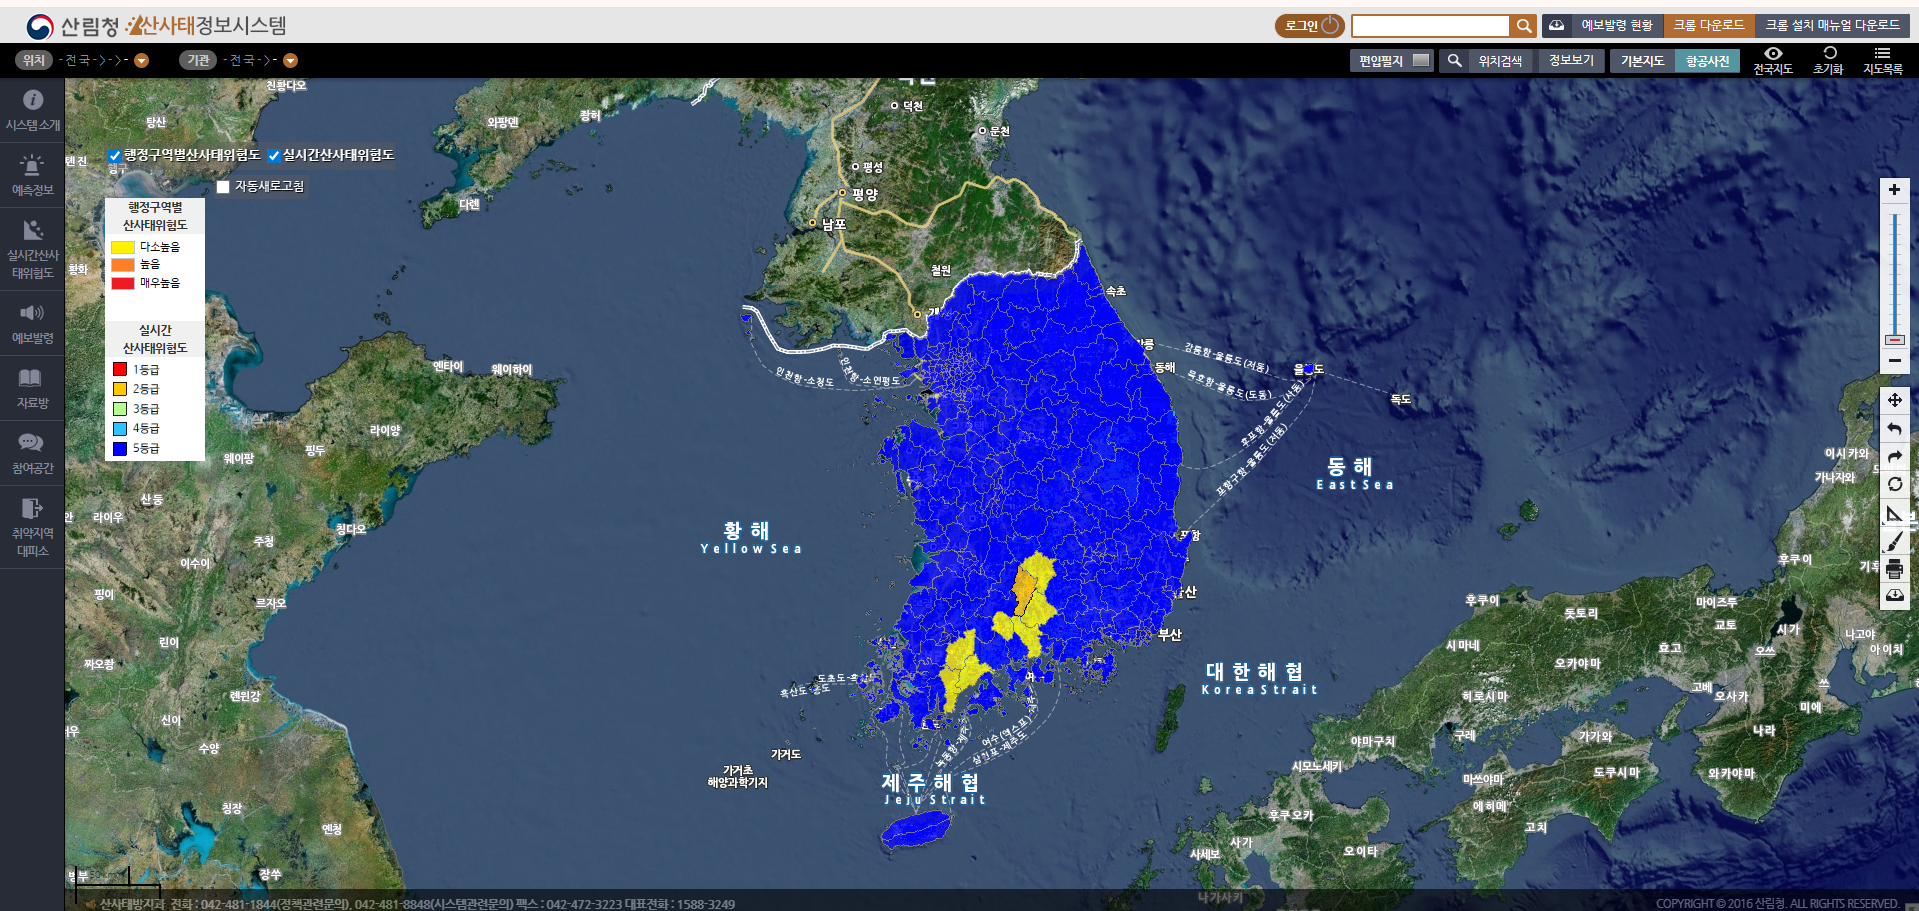
Task: Click the 기관 label pill
Action: [x=198, y=60]
